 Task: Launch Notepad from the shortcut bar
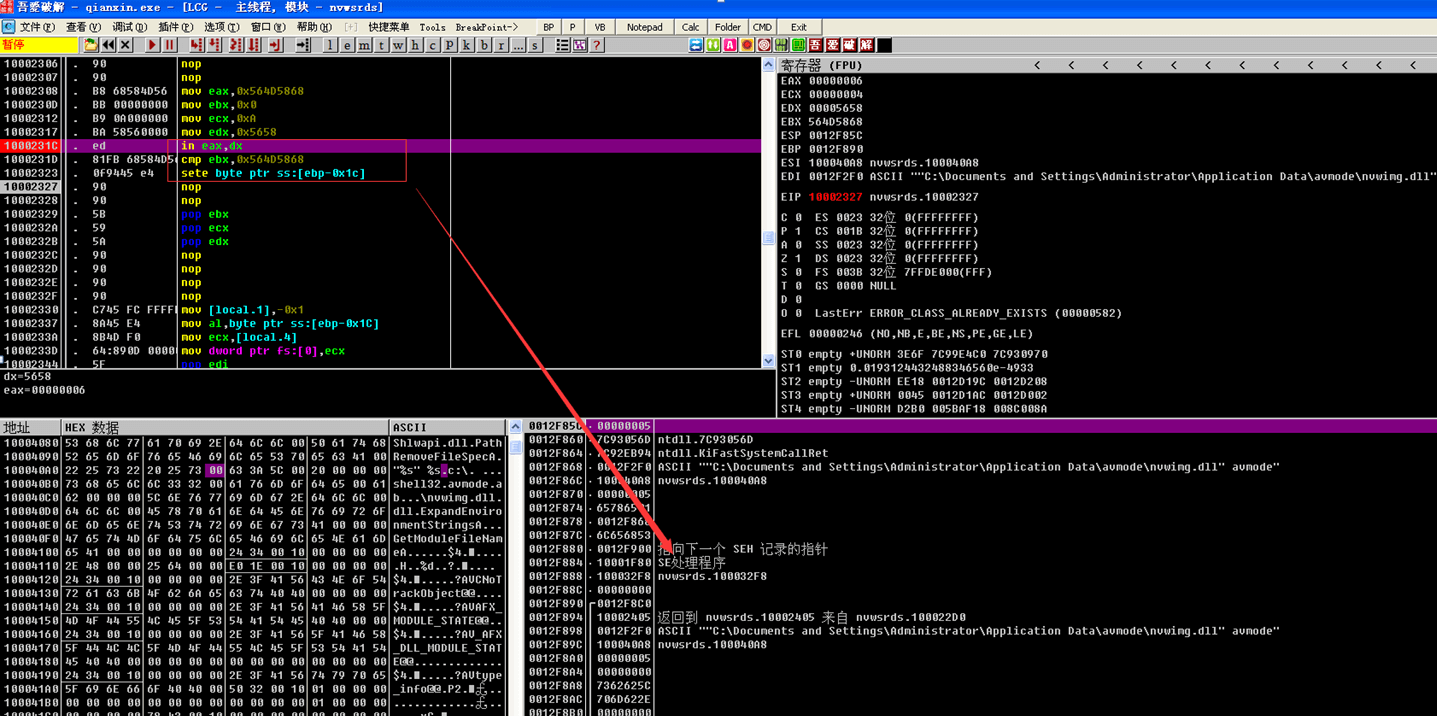pos(644,27)
